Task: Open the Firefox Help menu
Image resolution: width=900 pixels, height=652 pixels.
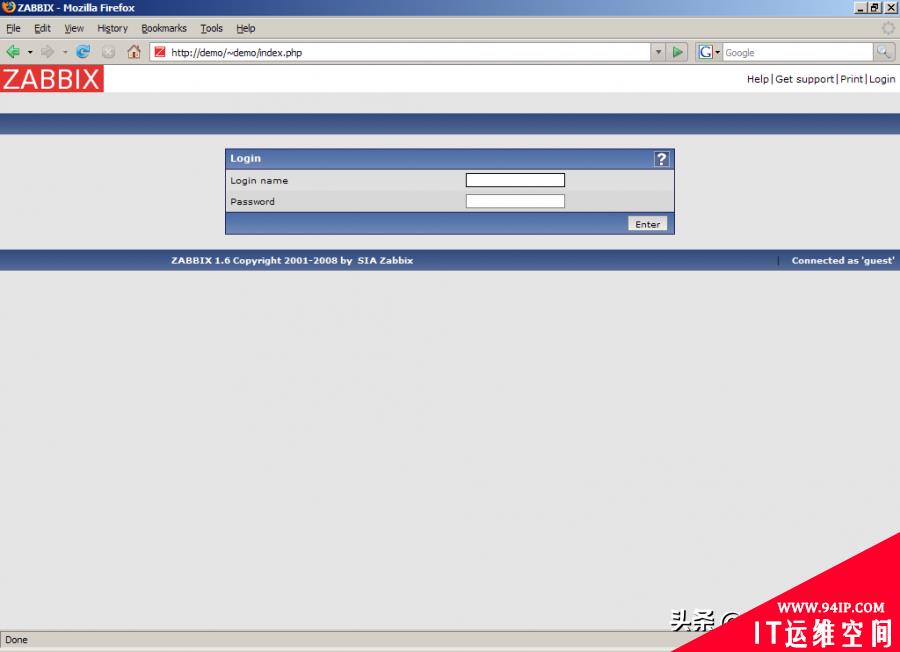Action: pyautogui.click(x=246, y=28)
